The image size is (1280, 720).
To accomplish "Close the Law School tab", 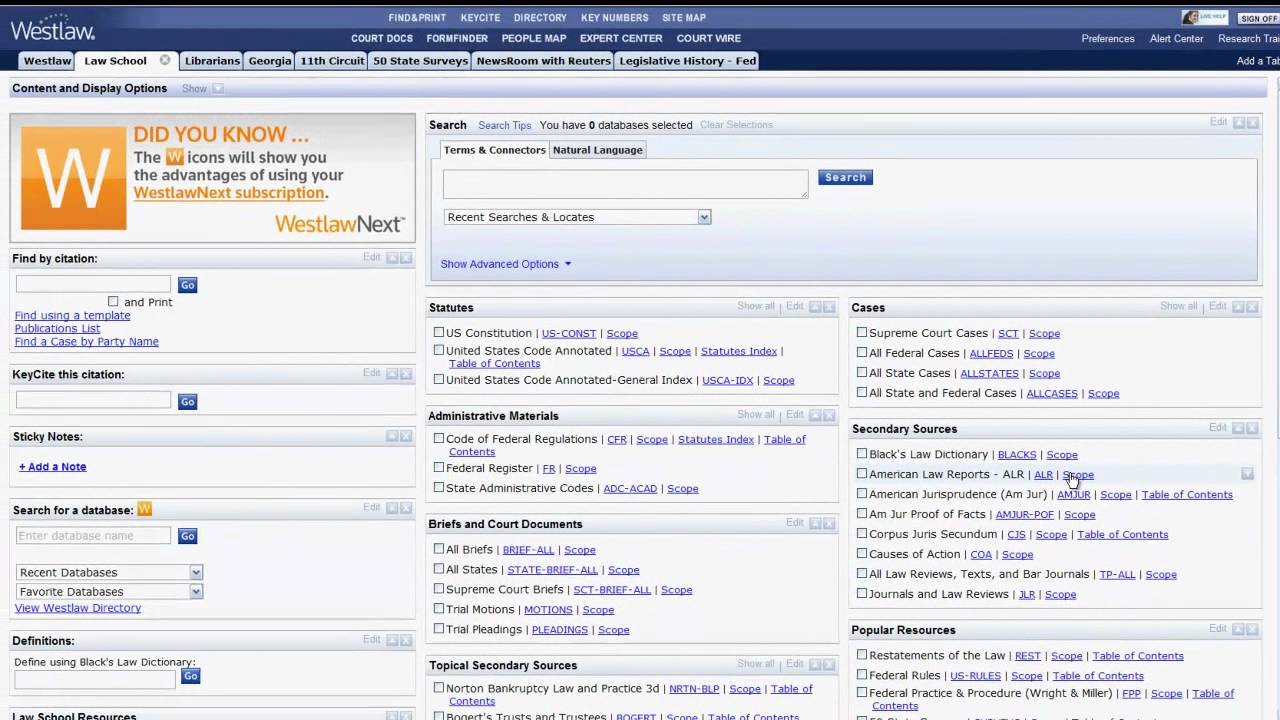I will tap(165, 60).
